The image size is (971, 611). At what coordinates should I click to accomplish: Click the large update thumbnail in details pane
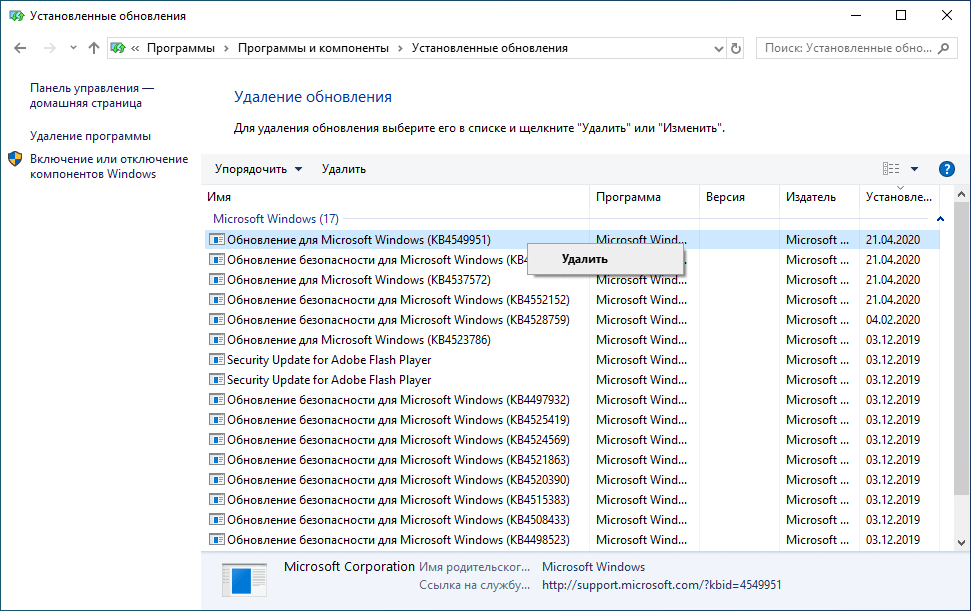point(244,580)
